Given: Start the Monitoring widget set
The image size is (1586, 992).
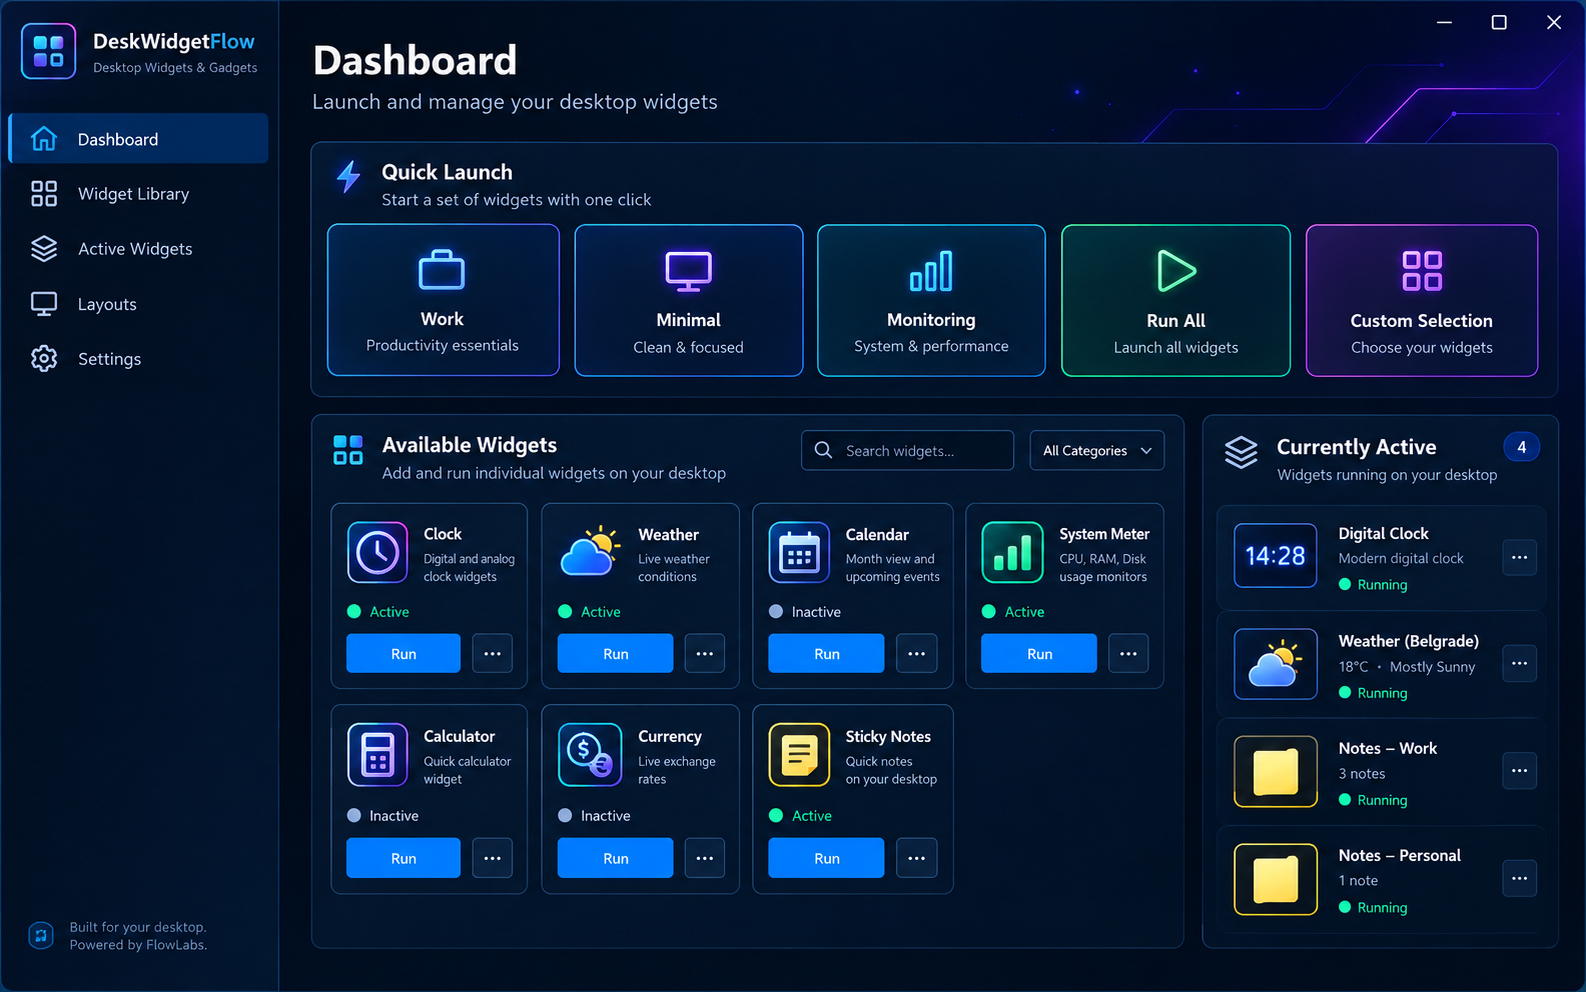Looking at the screenshot, I should pos(931,300).
